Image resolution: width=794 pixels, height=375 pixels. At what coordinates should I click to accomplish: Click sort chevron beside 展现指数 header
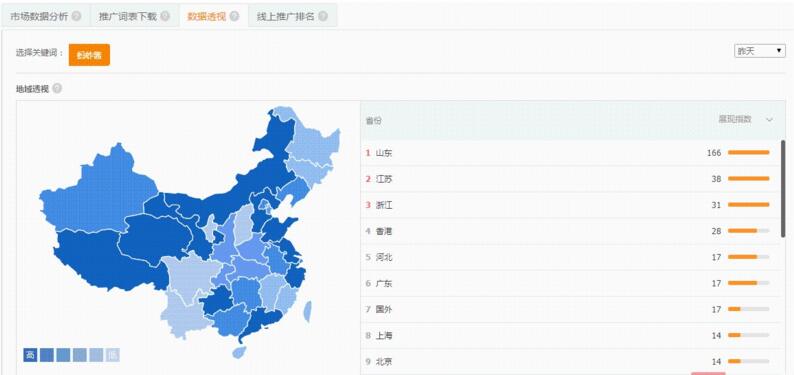(770, 120)
